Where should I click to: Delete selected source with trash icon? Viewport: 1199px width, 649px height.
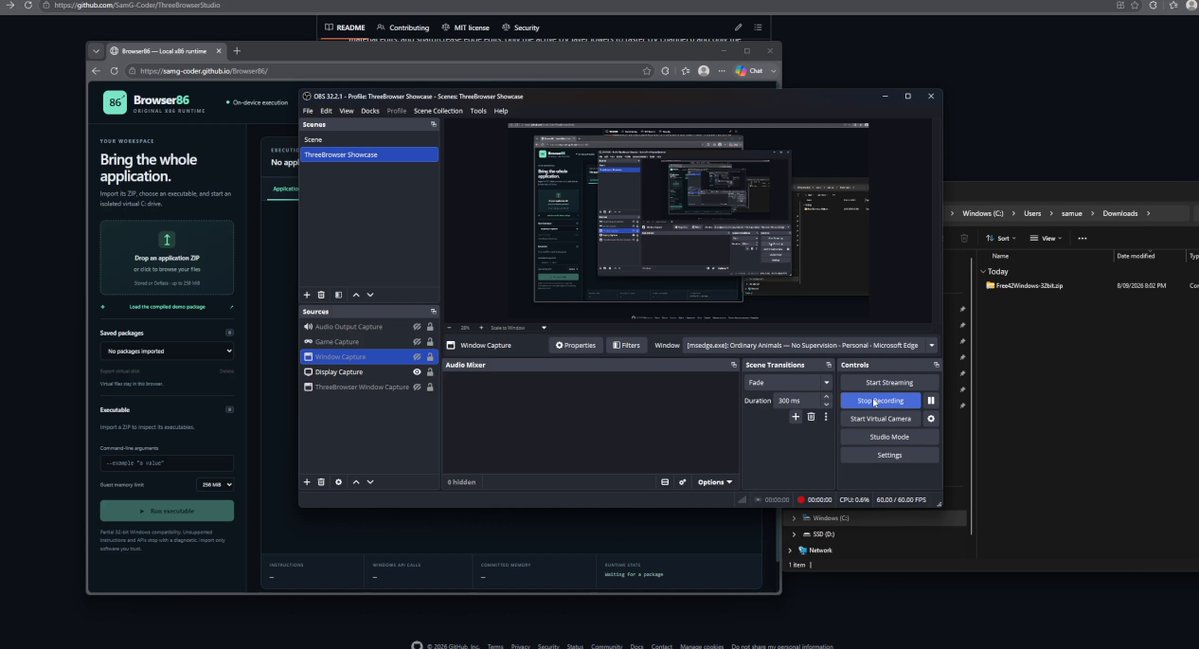pyautogui.click(x=321, y=482)
